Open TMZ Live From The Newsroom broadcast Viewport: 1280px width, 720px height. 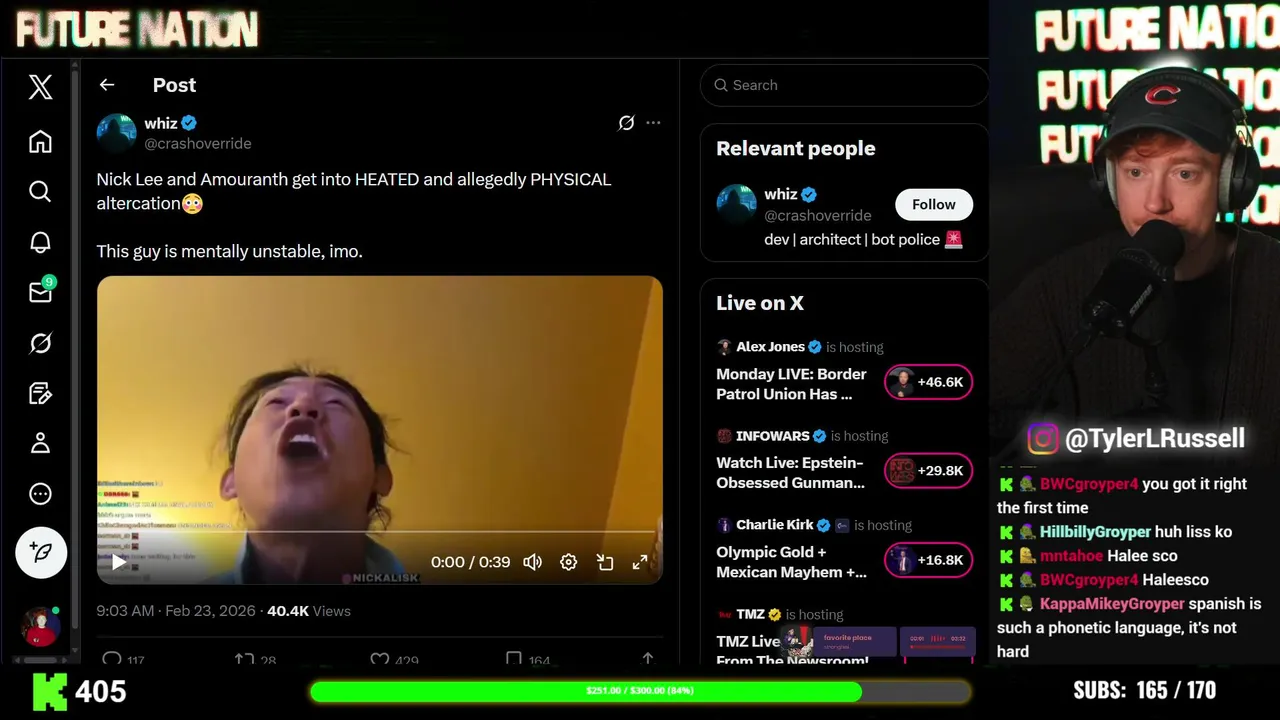[793, 650]
